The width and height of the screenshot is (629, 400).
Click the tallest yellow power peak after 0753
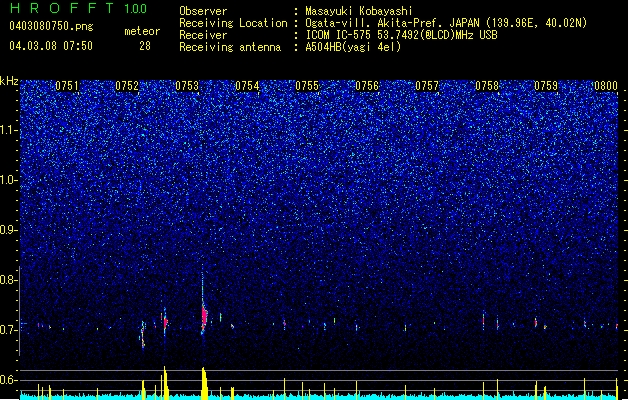pyautogui.click(x=204, y=383)
